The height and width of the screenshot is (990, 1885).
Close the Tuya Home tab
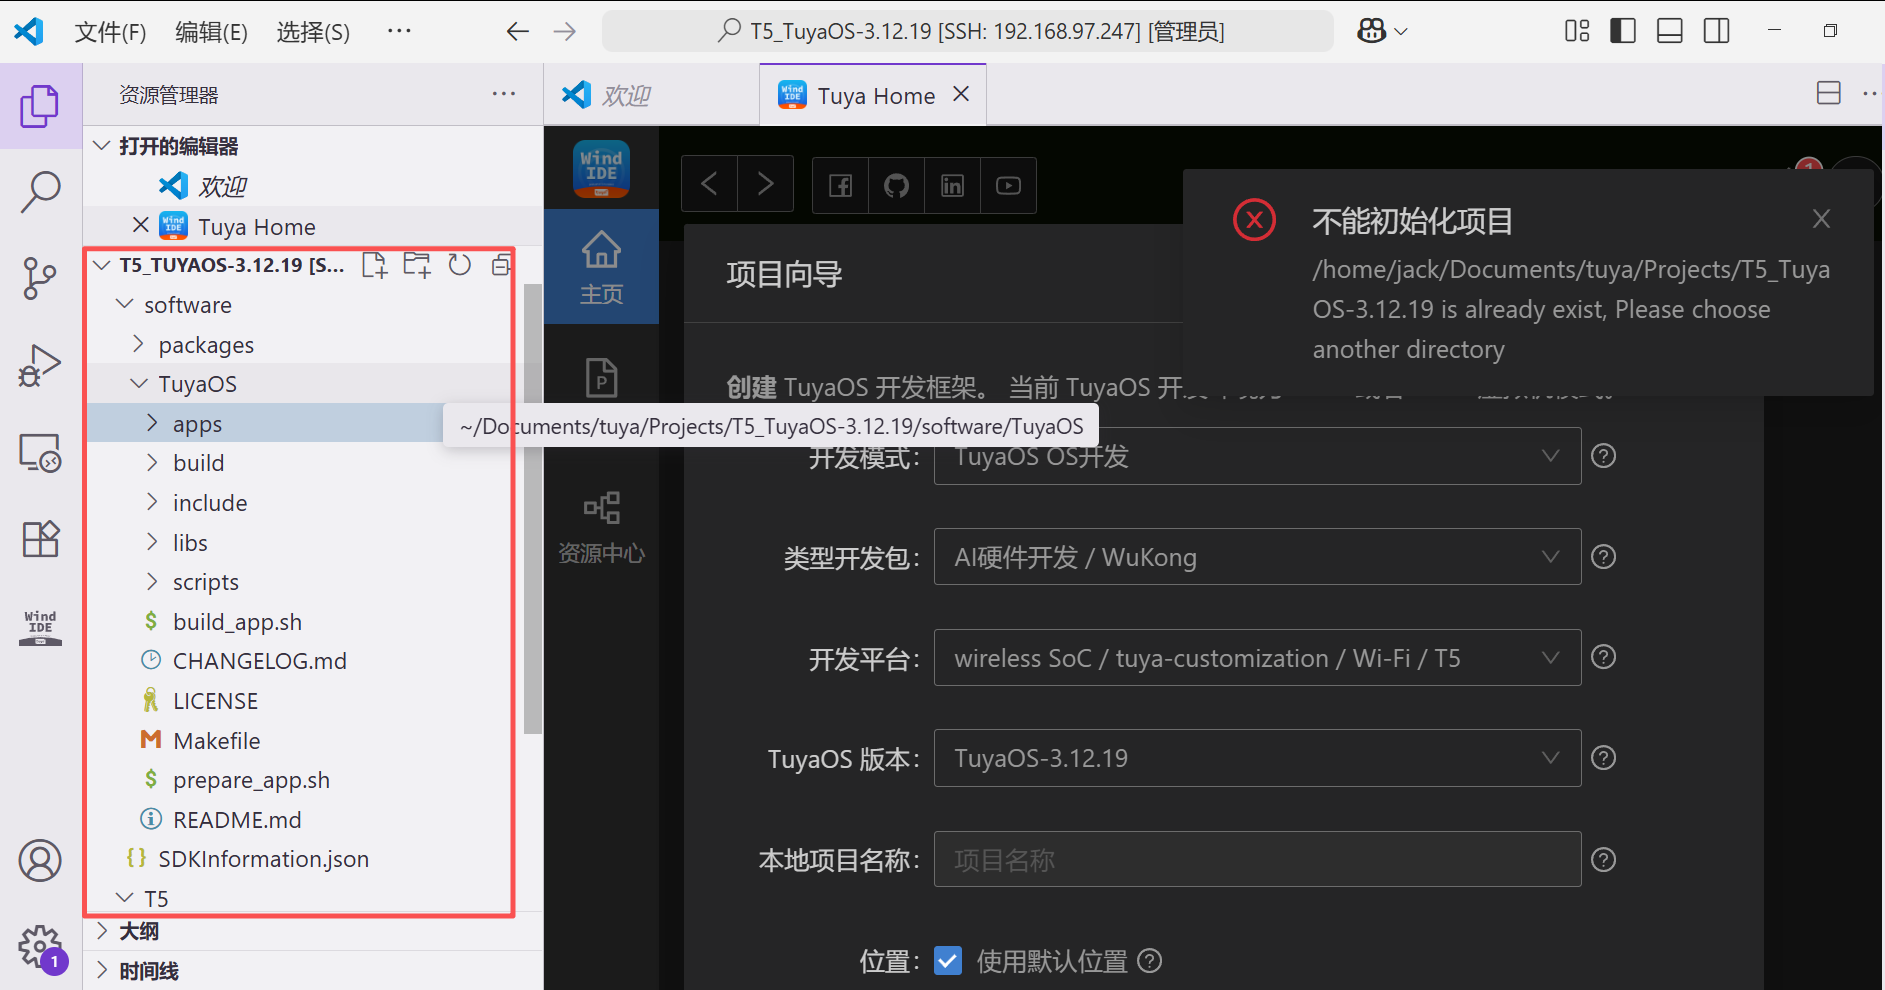click(961, 94)
